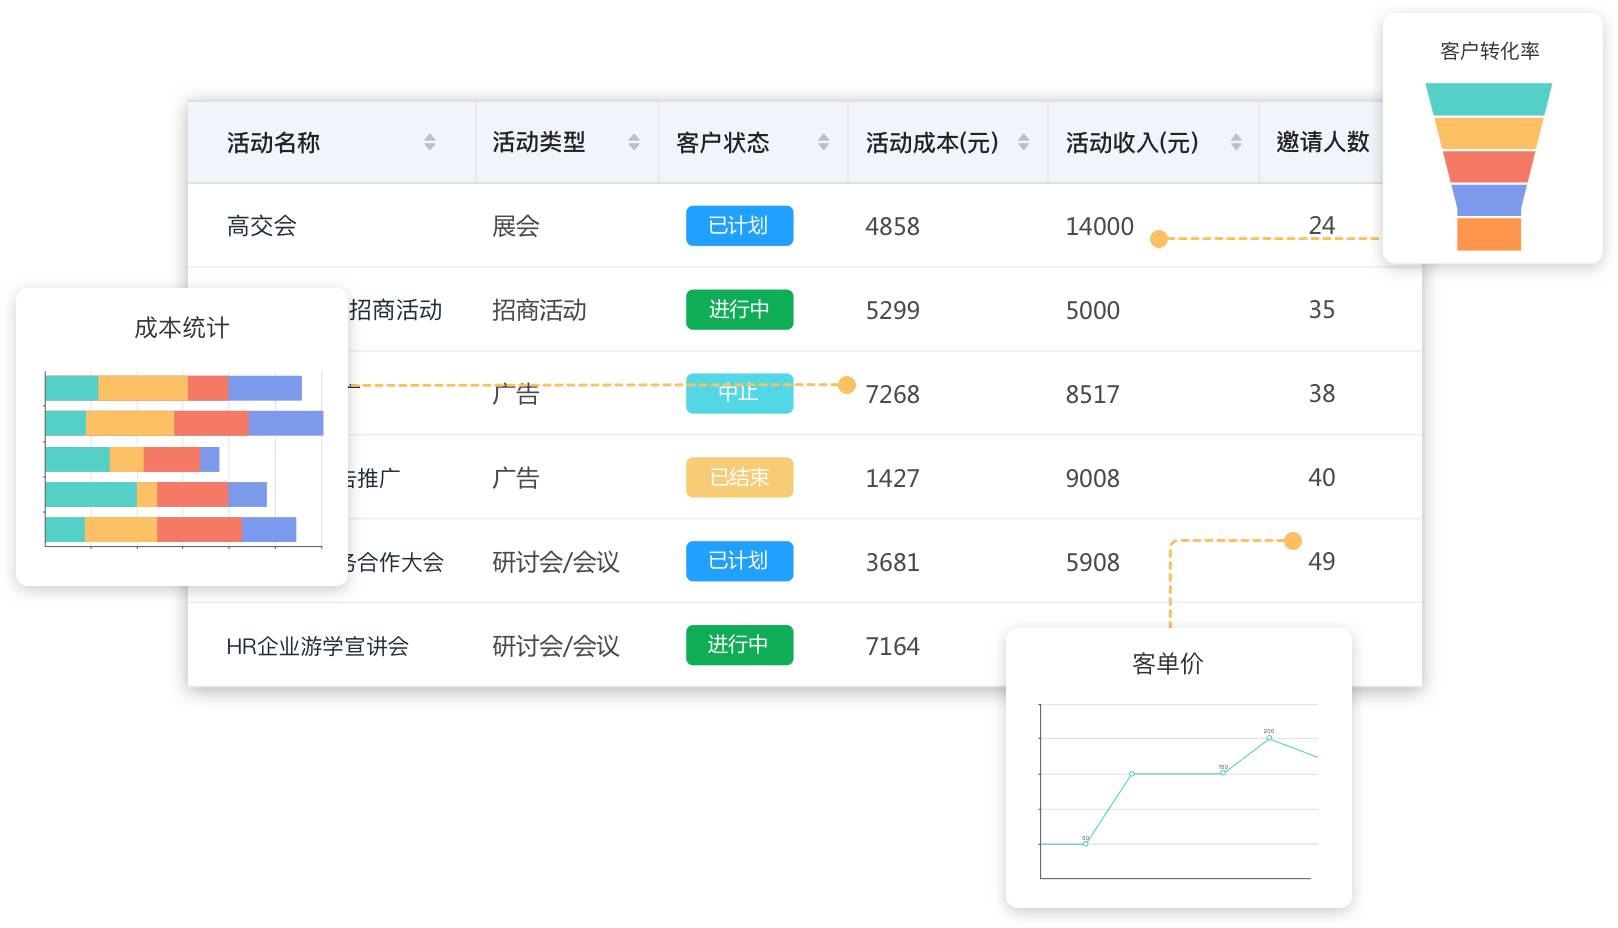Toggle the 已计划 status on 高交会 row
1618x928 pixels.
739,226
